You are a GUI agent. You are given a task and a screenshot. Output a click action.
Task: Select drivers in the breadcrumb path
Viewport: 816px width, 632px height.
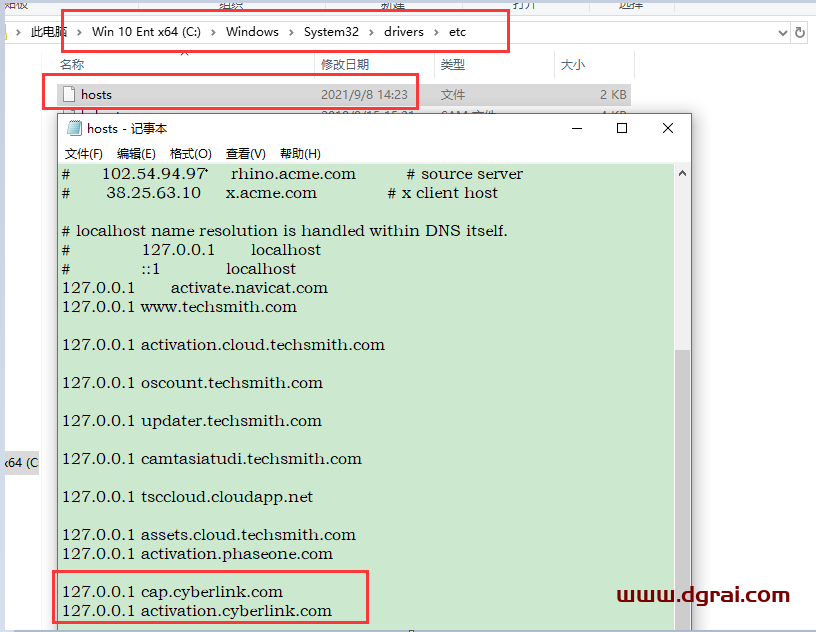point(404,32)
